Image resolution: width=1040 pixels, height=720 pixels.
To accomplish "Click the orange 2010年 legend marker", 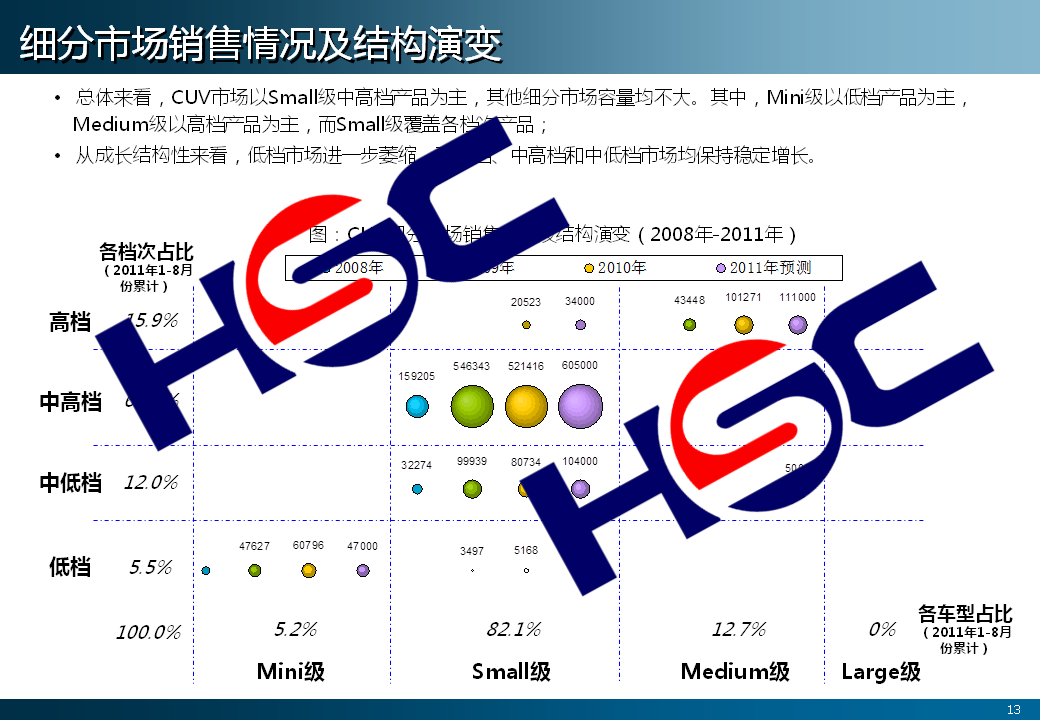I will point(590,268).
